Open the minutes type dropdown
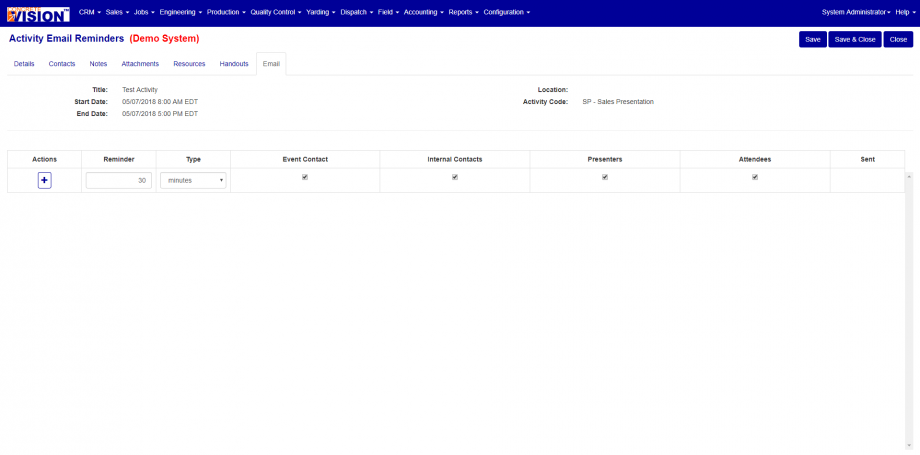 coord(193,180)
